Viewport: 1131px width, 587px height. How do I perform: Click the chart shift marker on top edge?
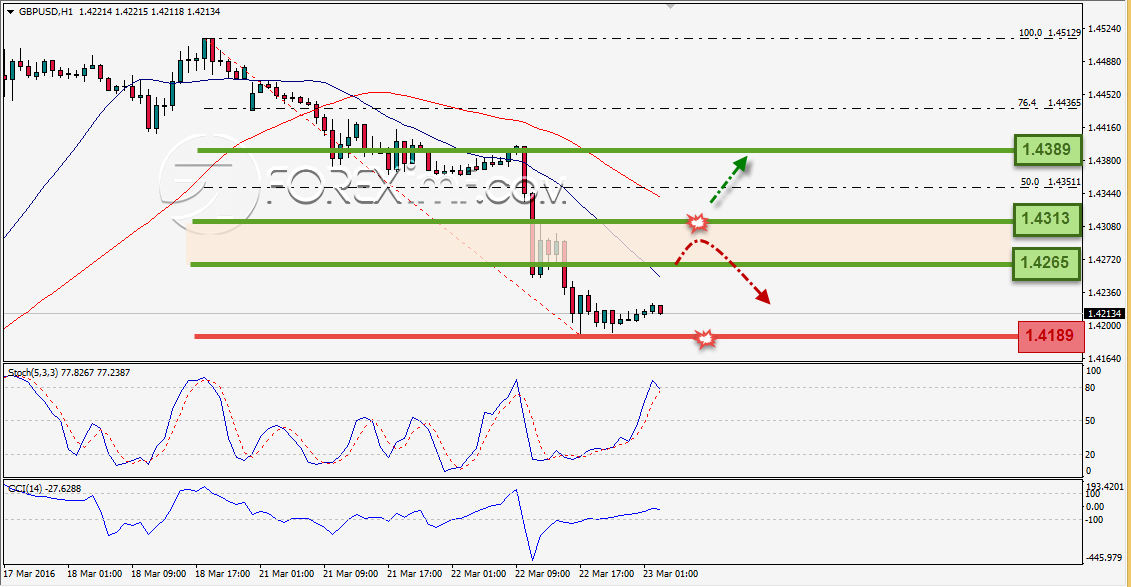tap(671, 6)
